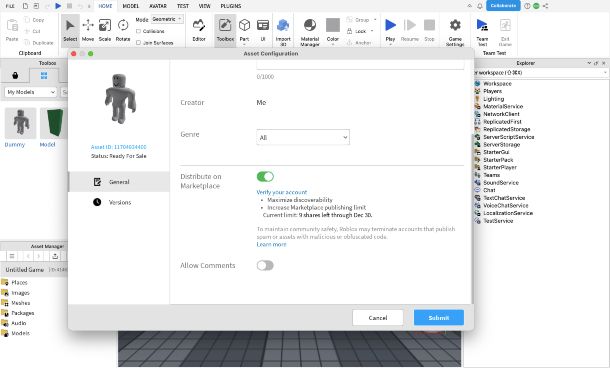Expand the Places folder in Asset Manager
Image resolution: width=610 pixels, height=381 pixels.
pyautogui.click(x=14, y=283)
